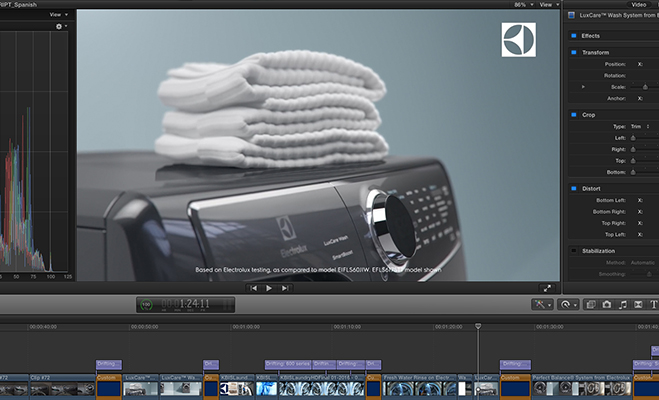Enable the Stabilization checkbox
The image size is (659, 400).
click(574, 250)
